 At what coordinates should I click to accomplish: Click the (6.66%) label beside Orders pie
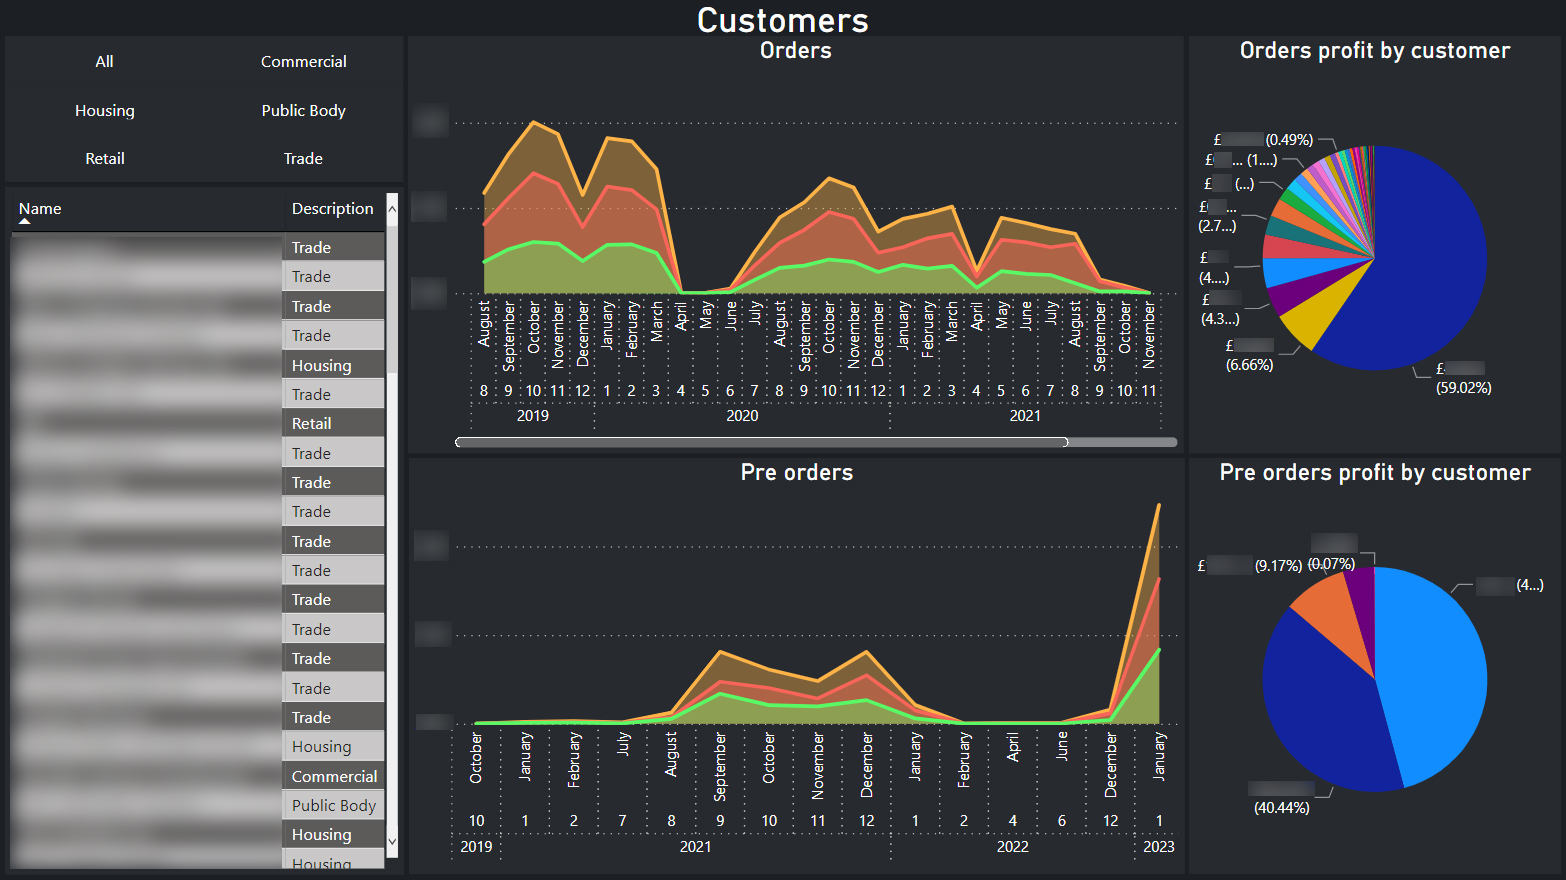coord(1250,365)
